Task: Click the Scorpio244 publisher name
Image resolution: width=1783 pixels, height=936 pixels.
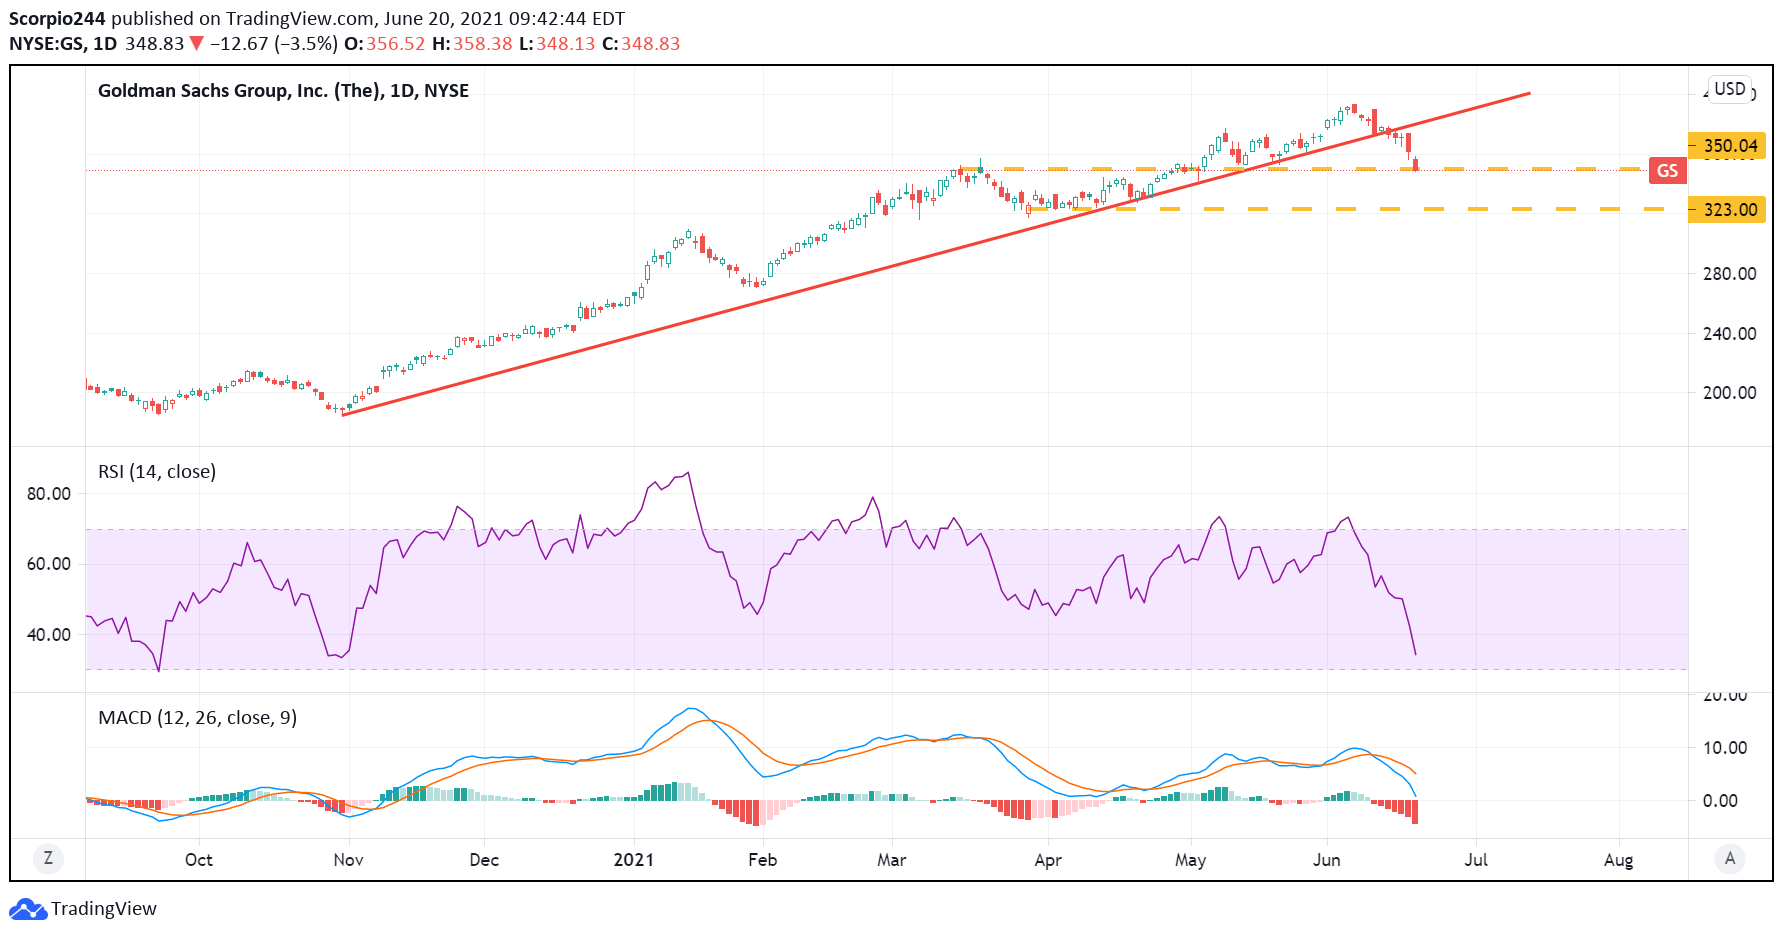Action: [57, 19]
